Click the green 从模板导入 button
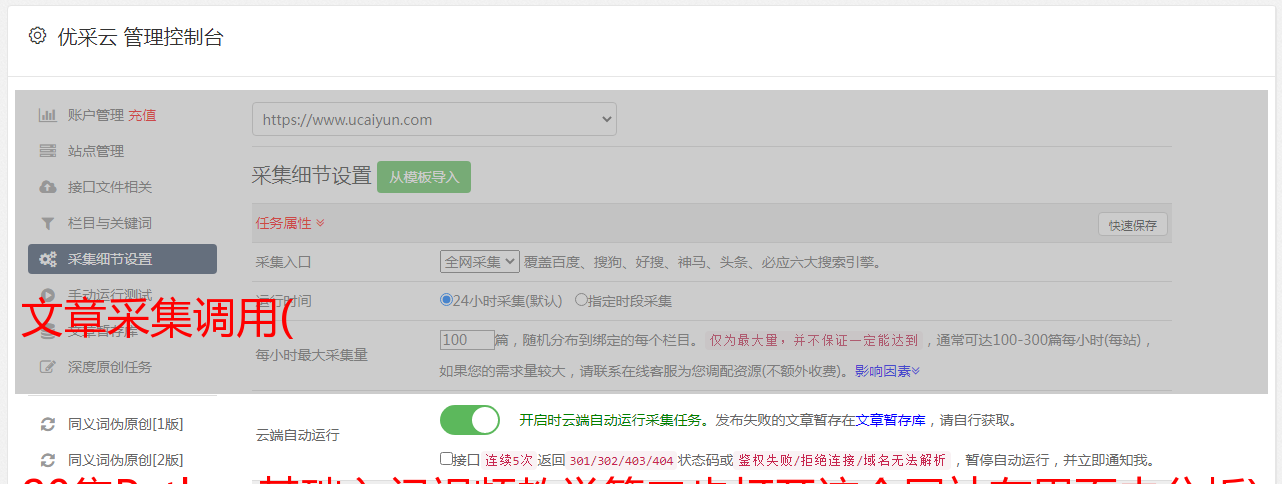Viewport: 1282px width, 484px height. (x=424, y=177)
